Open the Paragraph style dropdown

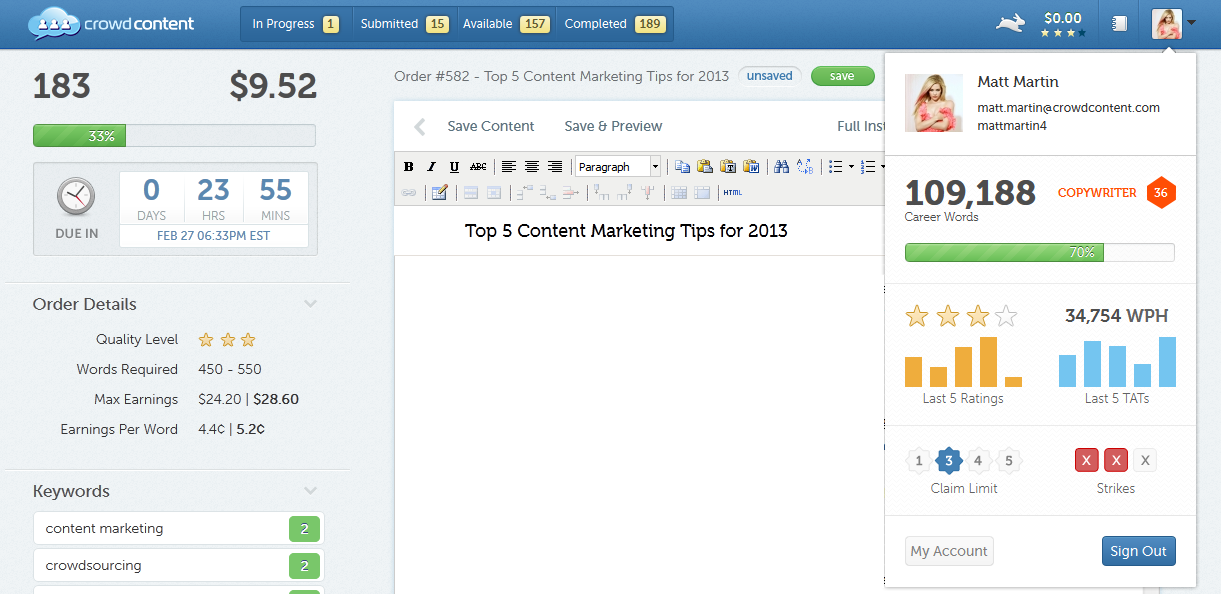(654, 166)
